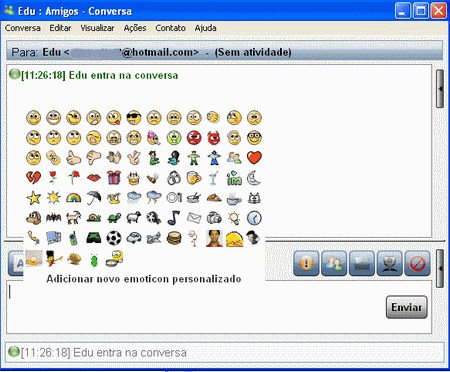Insert the soccer ball emoticon
This screenshot has height=372, width=450.
114,238
